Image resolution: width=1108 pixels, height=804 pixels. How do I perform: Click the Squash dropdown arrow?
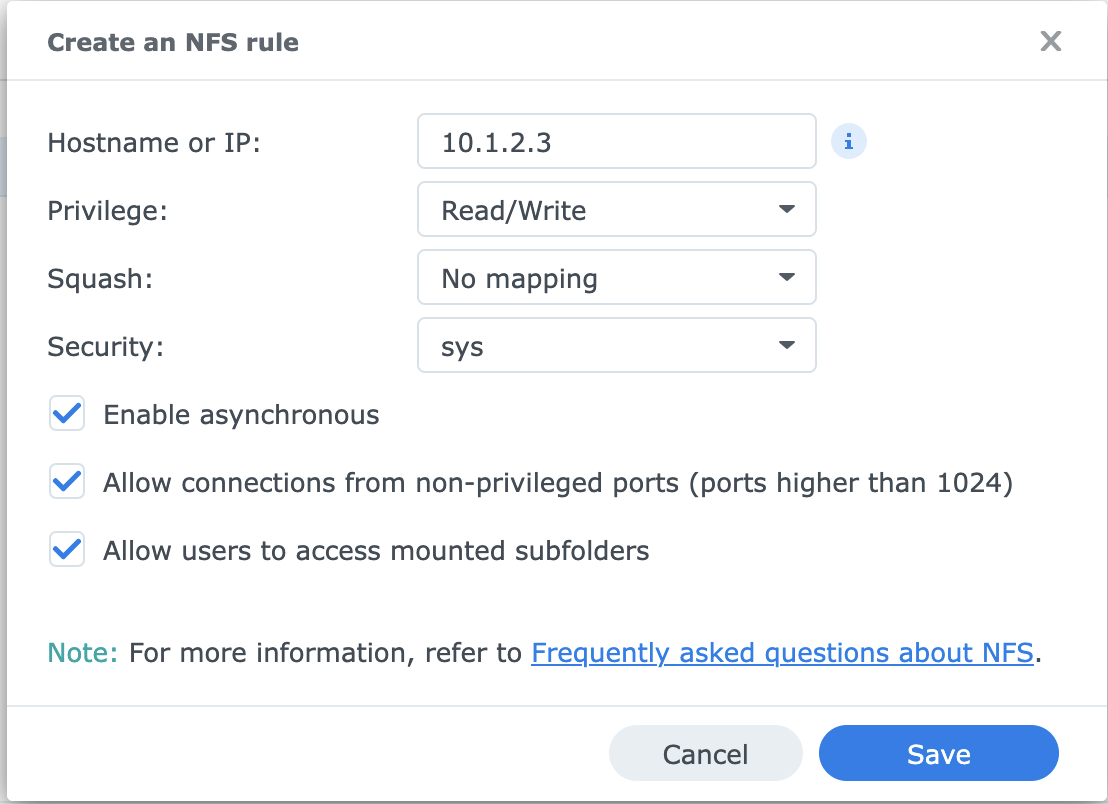coord(787,277)
